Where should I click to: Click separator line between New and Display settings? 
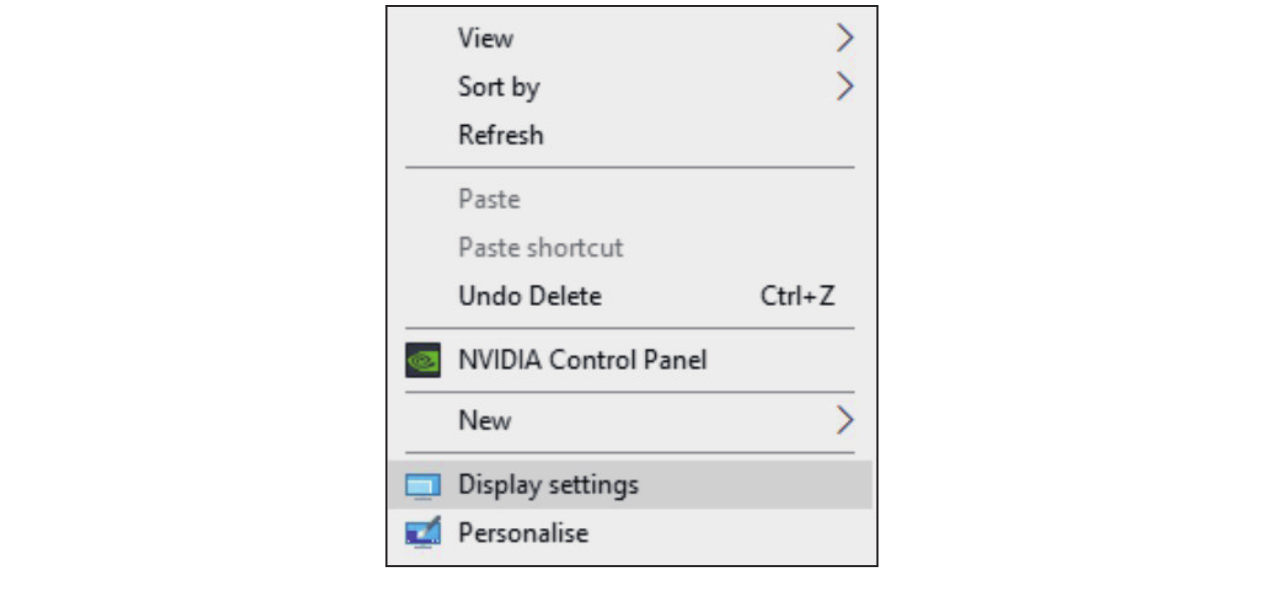pos(630,452)
